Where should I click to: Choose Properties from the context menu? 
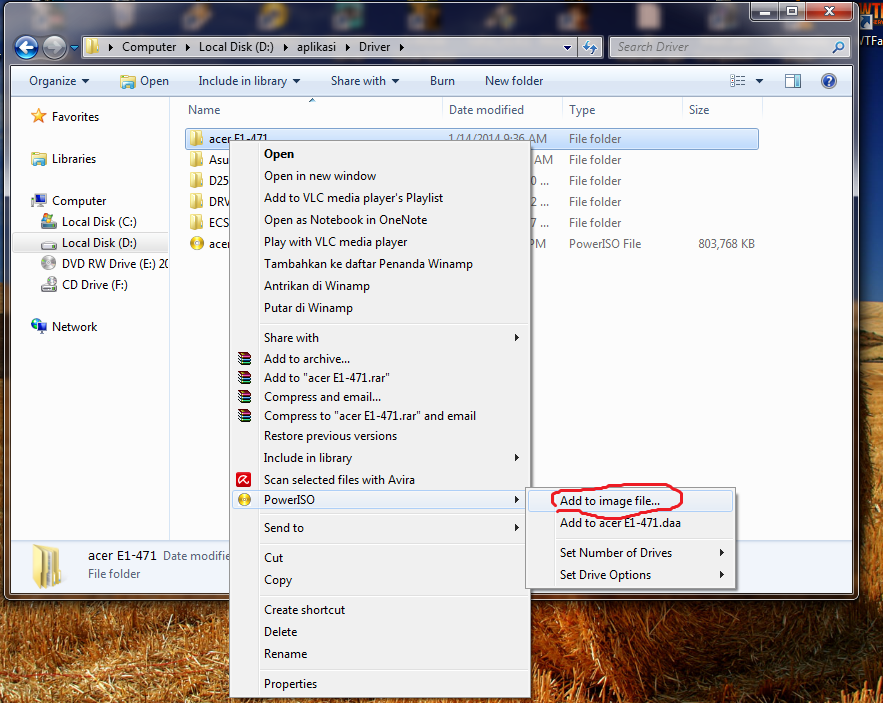[x=290, y=683]
